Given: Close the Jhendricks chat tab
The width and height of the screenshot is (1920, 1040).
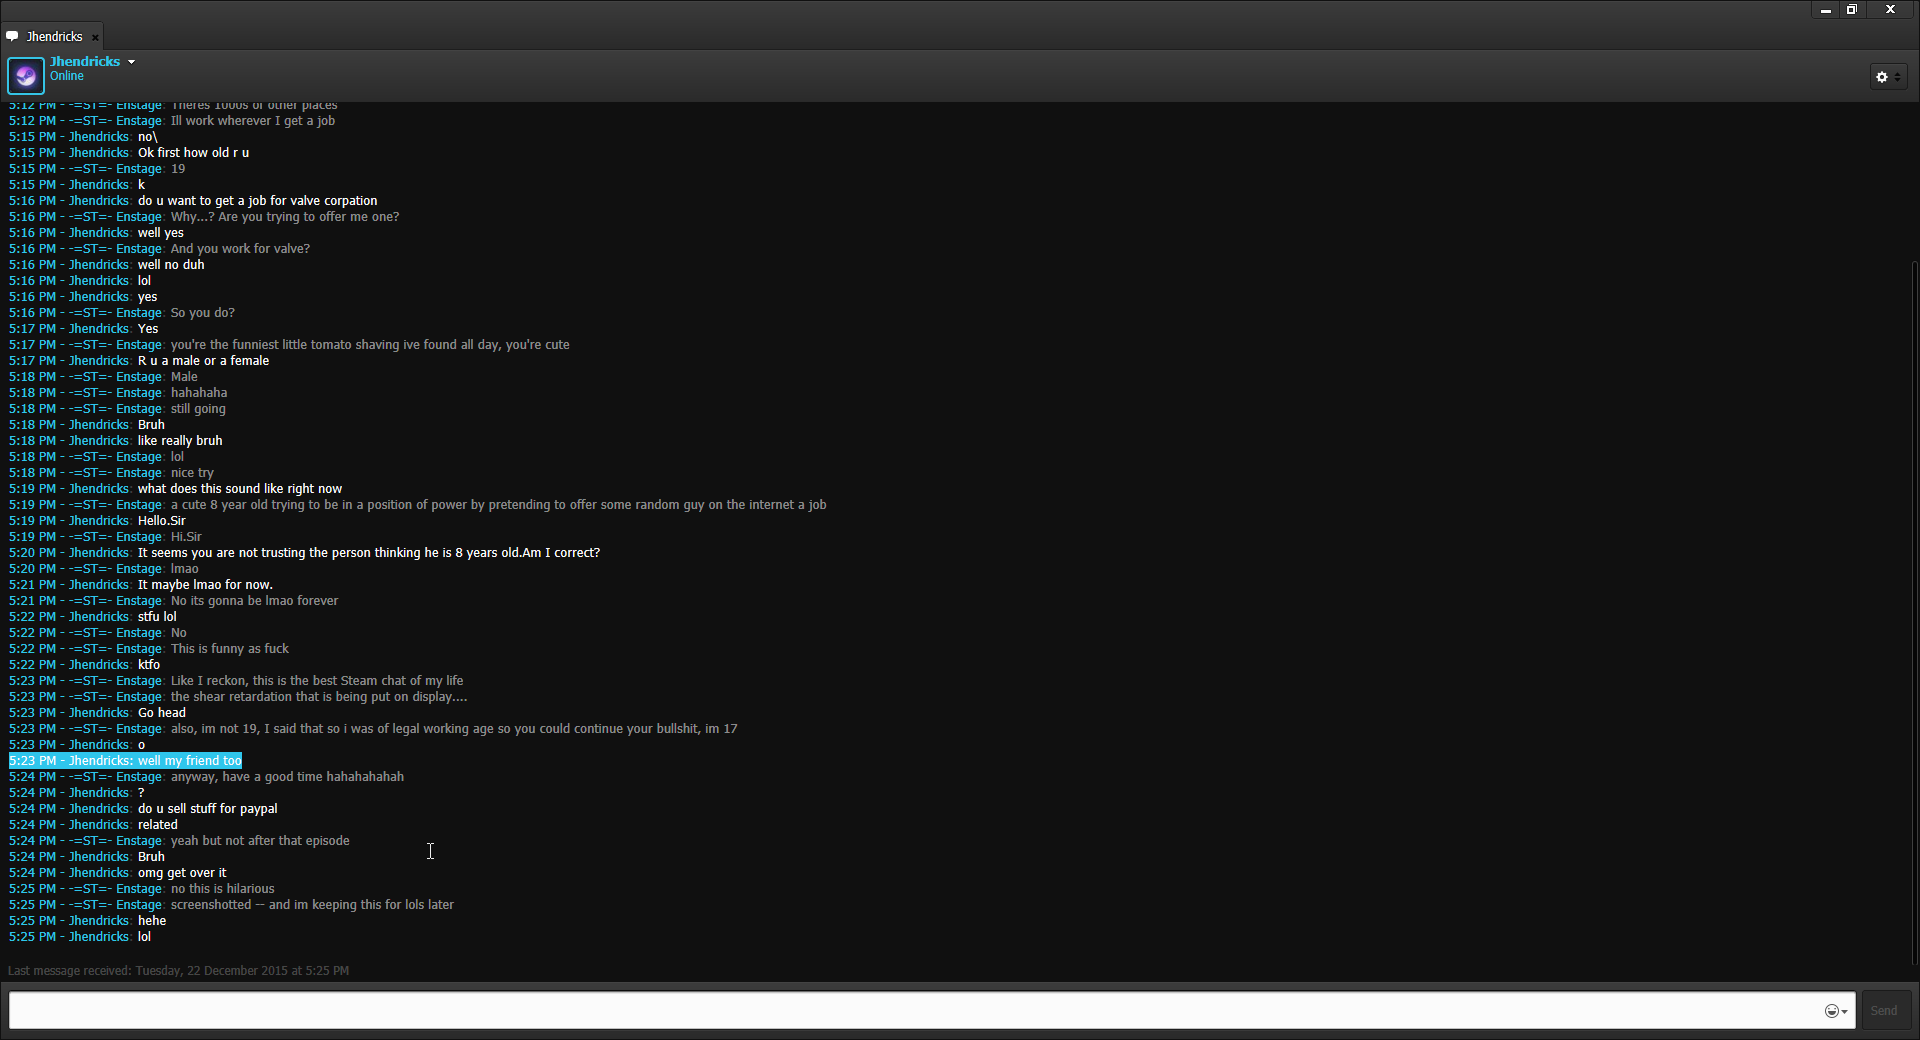Looking at the screenshot, I should [x=95, y=37].
